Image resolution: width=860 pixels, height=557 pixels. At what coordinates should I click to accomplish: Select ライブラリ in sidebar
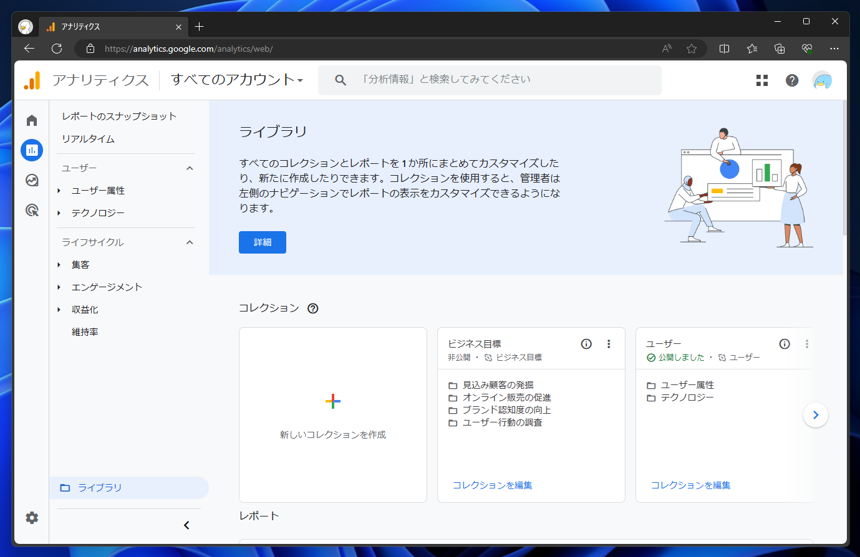coord(129,488)
